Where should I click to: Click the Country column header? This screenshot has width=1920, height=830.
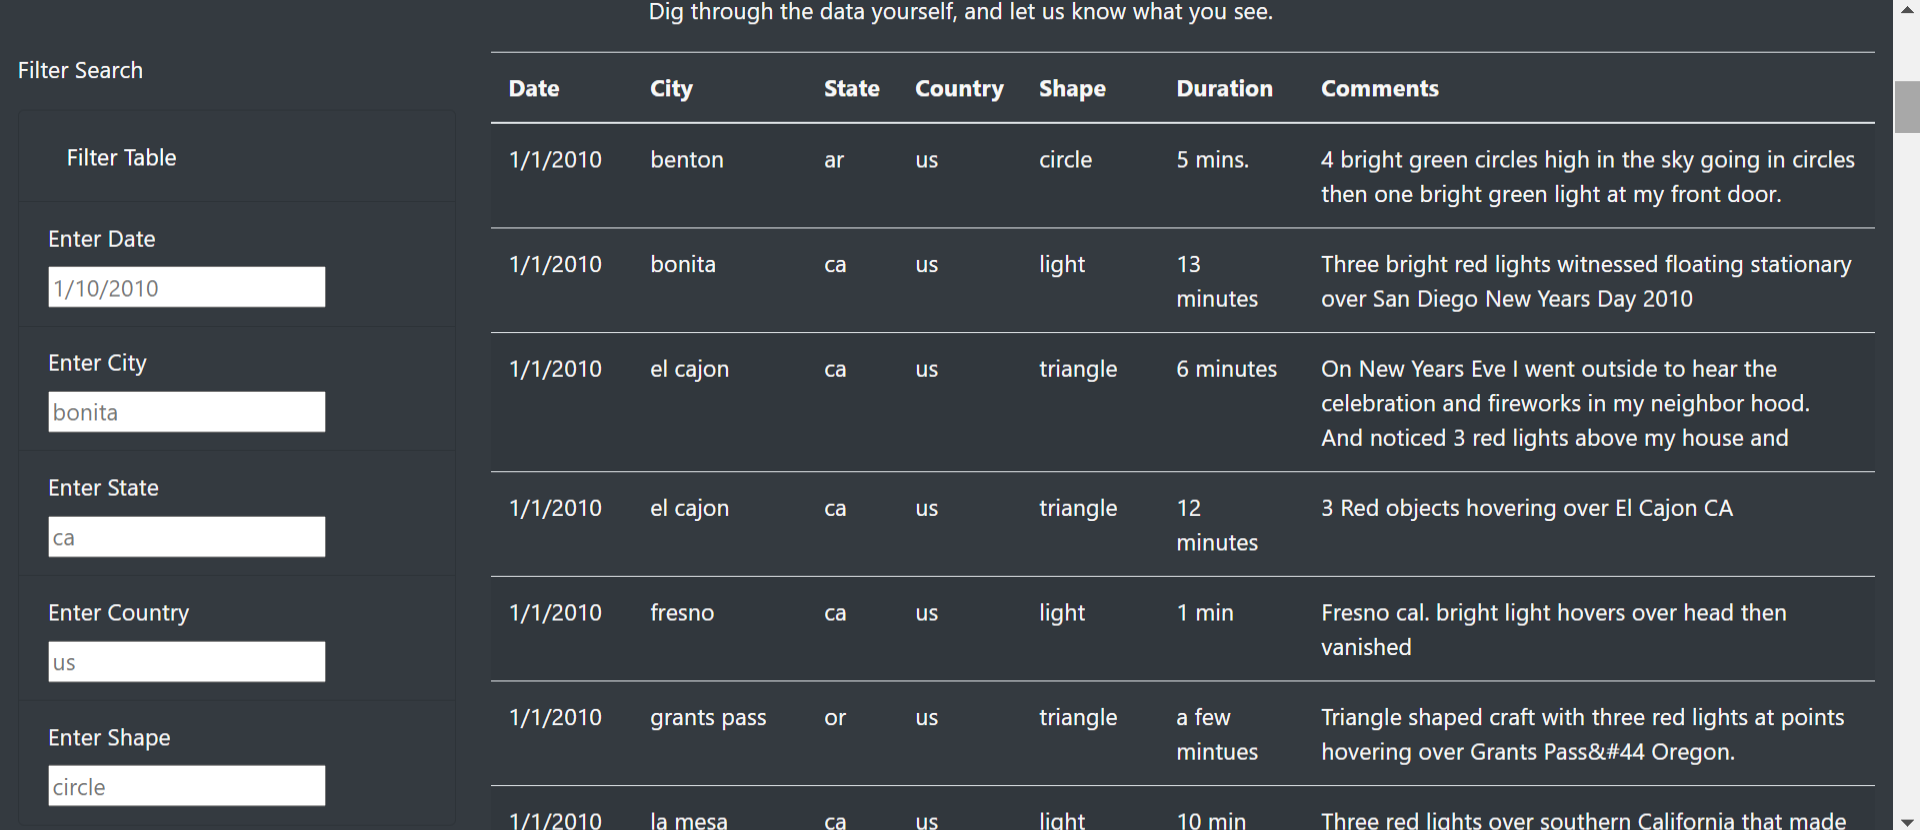(x=958, y=88)
